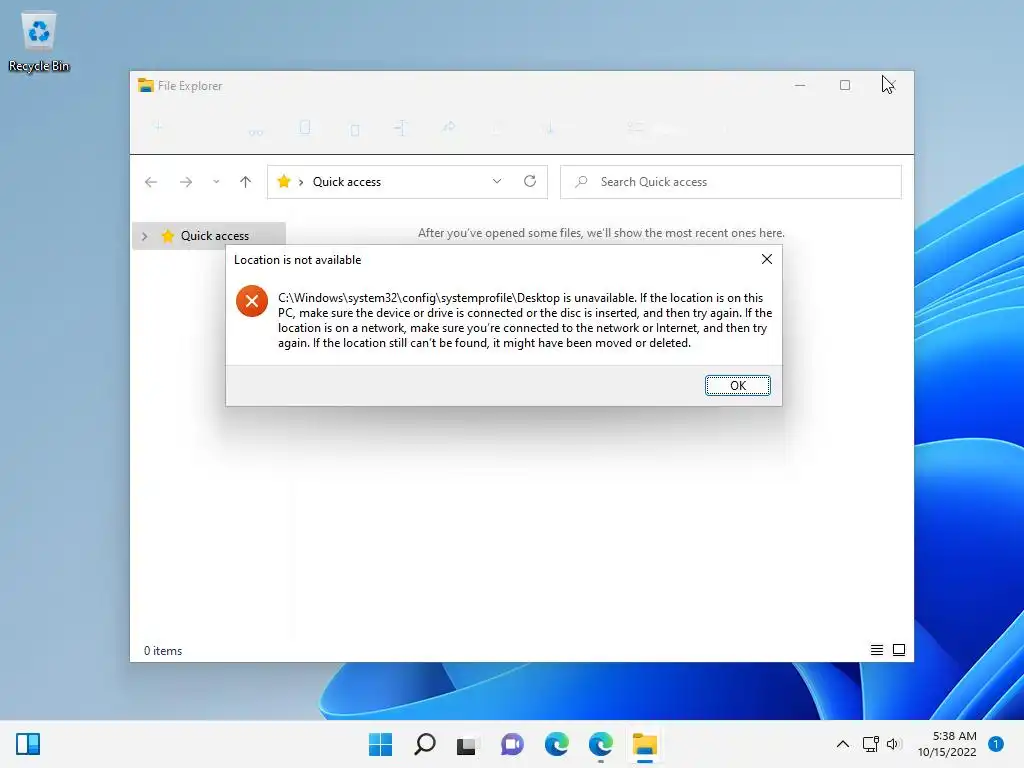Screen dimensions: 1024x768
Task: Open the Recycle Bin desktop icon
Action: click(x=39, y=42)
